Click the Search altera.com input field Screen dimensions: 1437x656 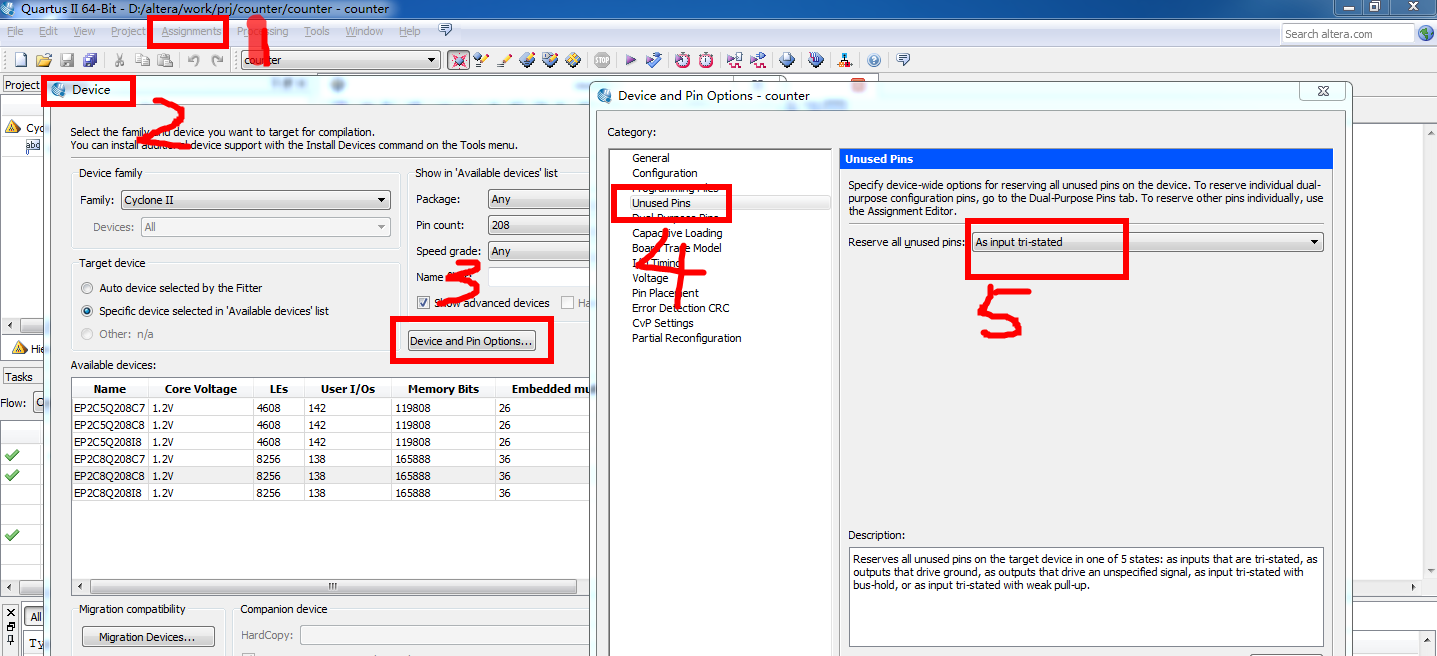[x=1347, y=33]
